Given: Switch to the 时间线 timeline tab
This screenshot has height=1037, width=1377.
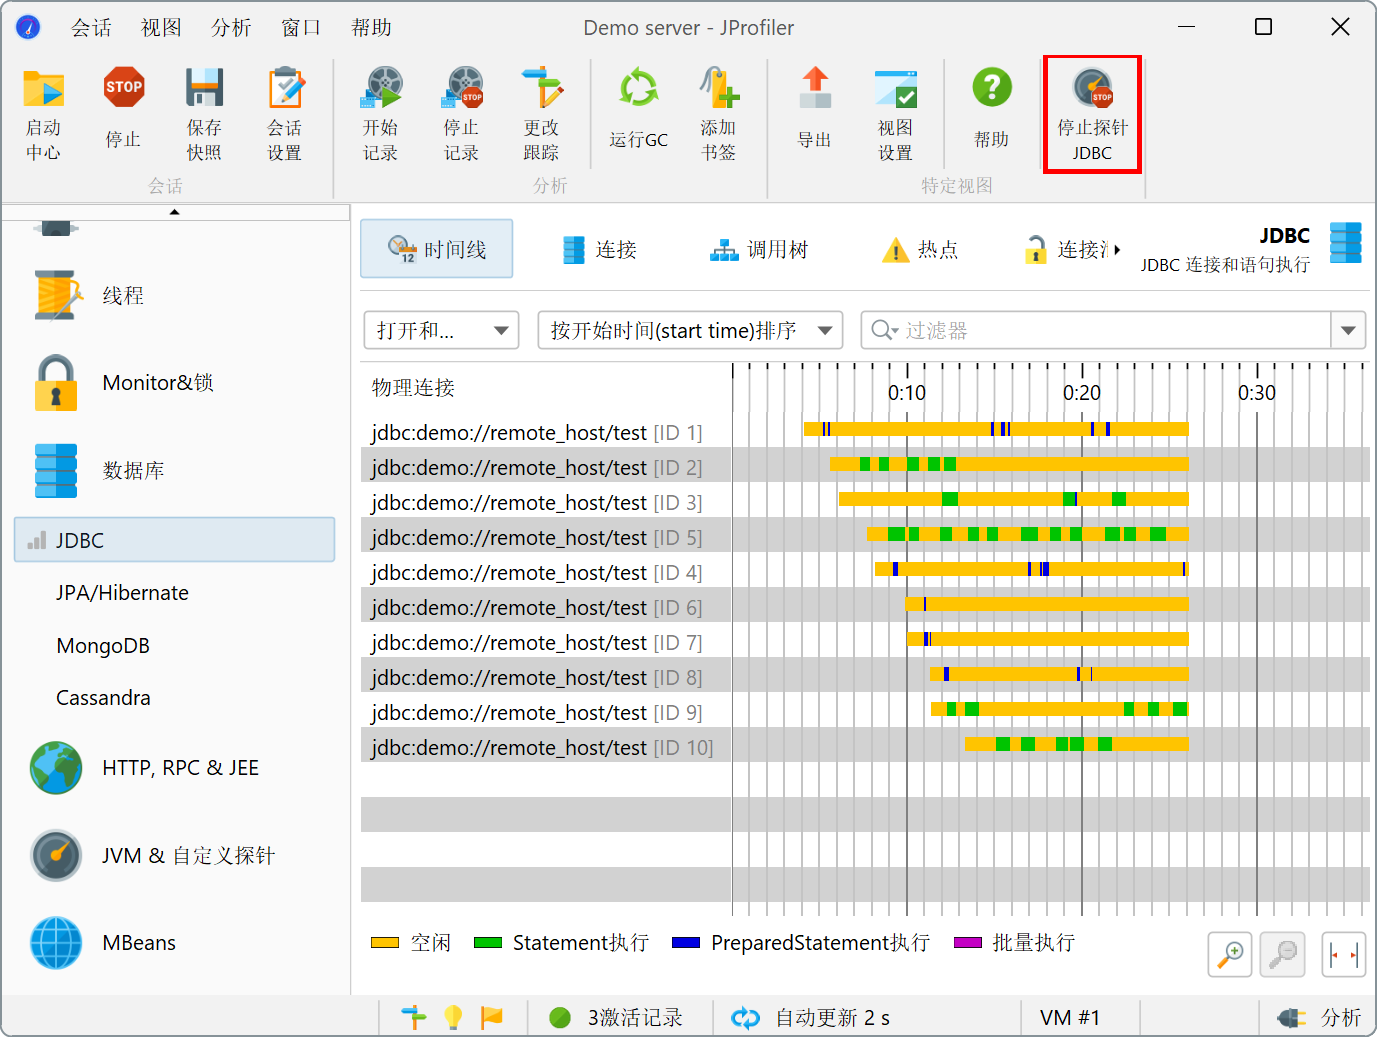Looking at the screenshot, I should [437, 249].
